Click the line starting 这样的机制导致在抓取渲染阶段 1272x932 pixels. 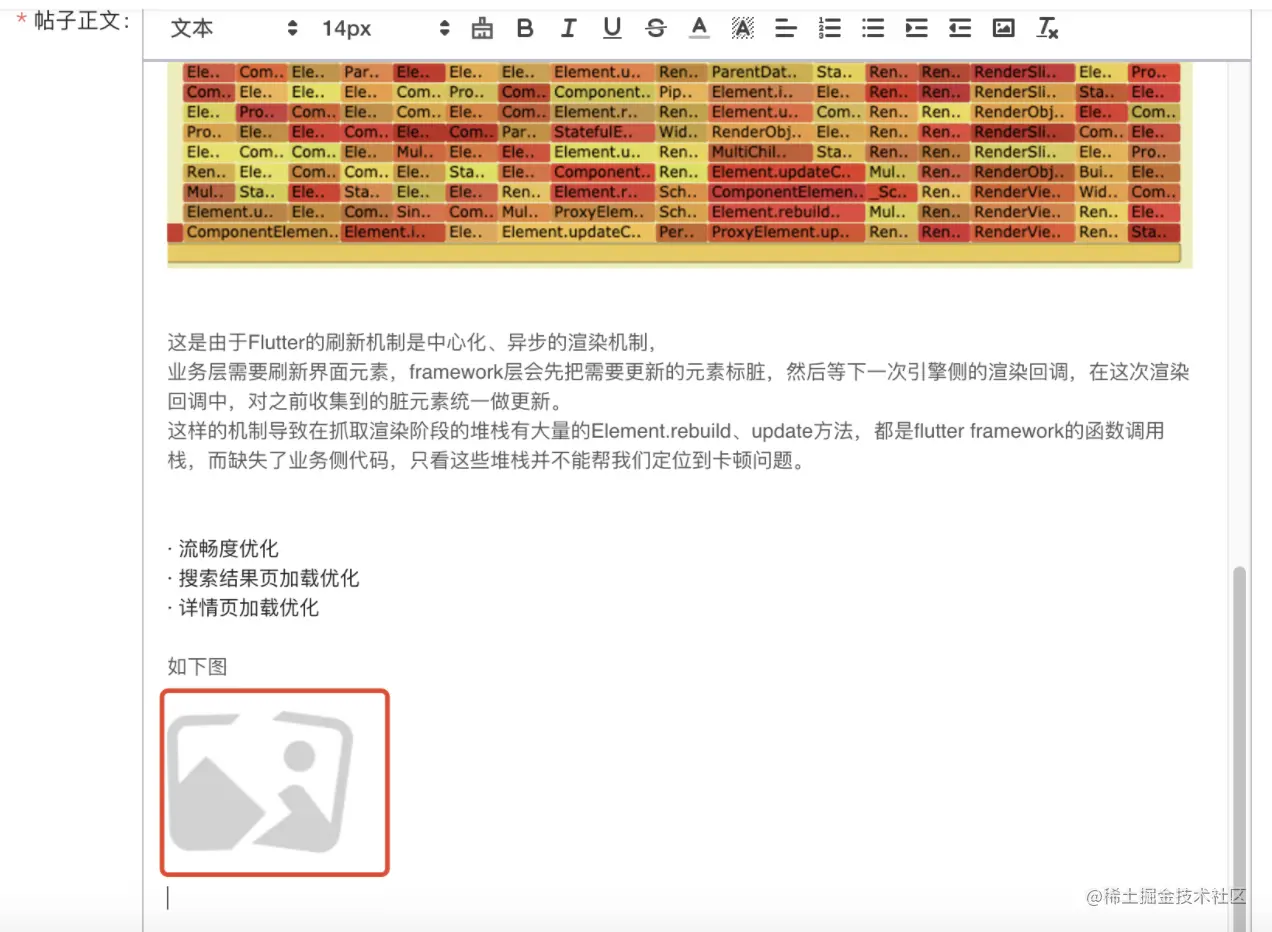pos(665,432)
